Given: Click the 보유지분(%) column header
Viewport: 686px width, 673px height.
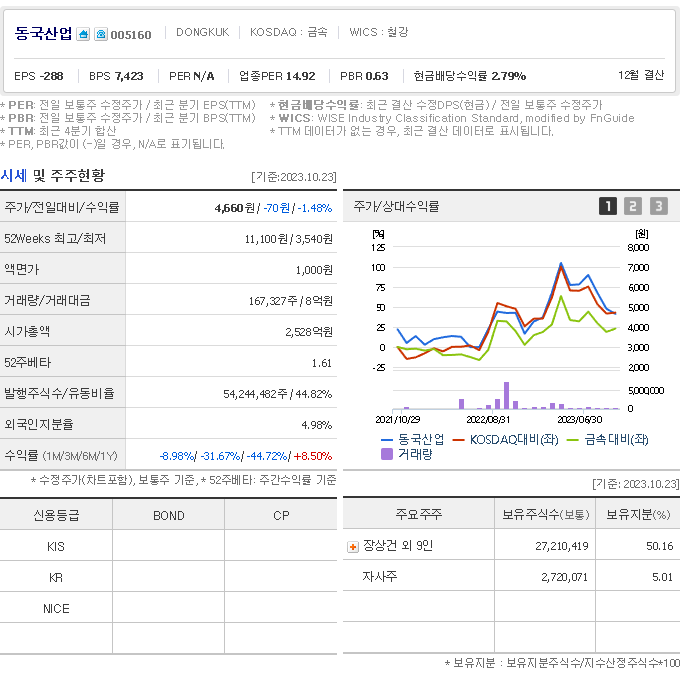Looking at the screenshot, I should (638, 514).
